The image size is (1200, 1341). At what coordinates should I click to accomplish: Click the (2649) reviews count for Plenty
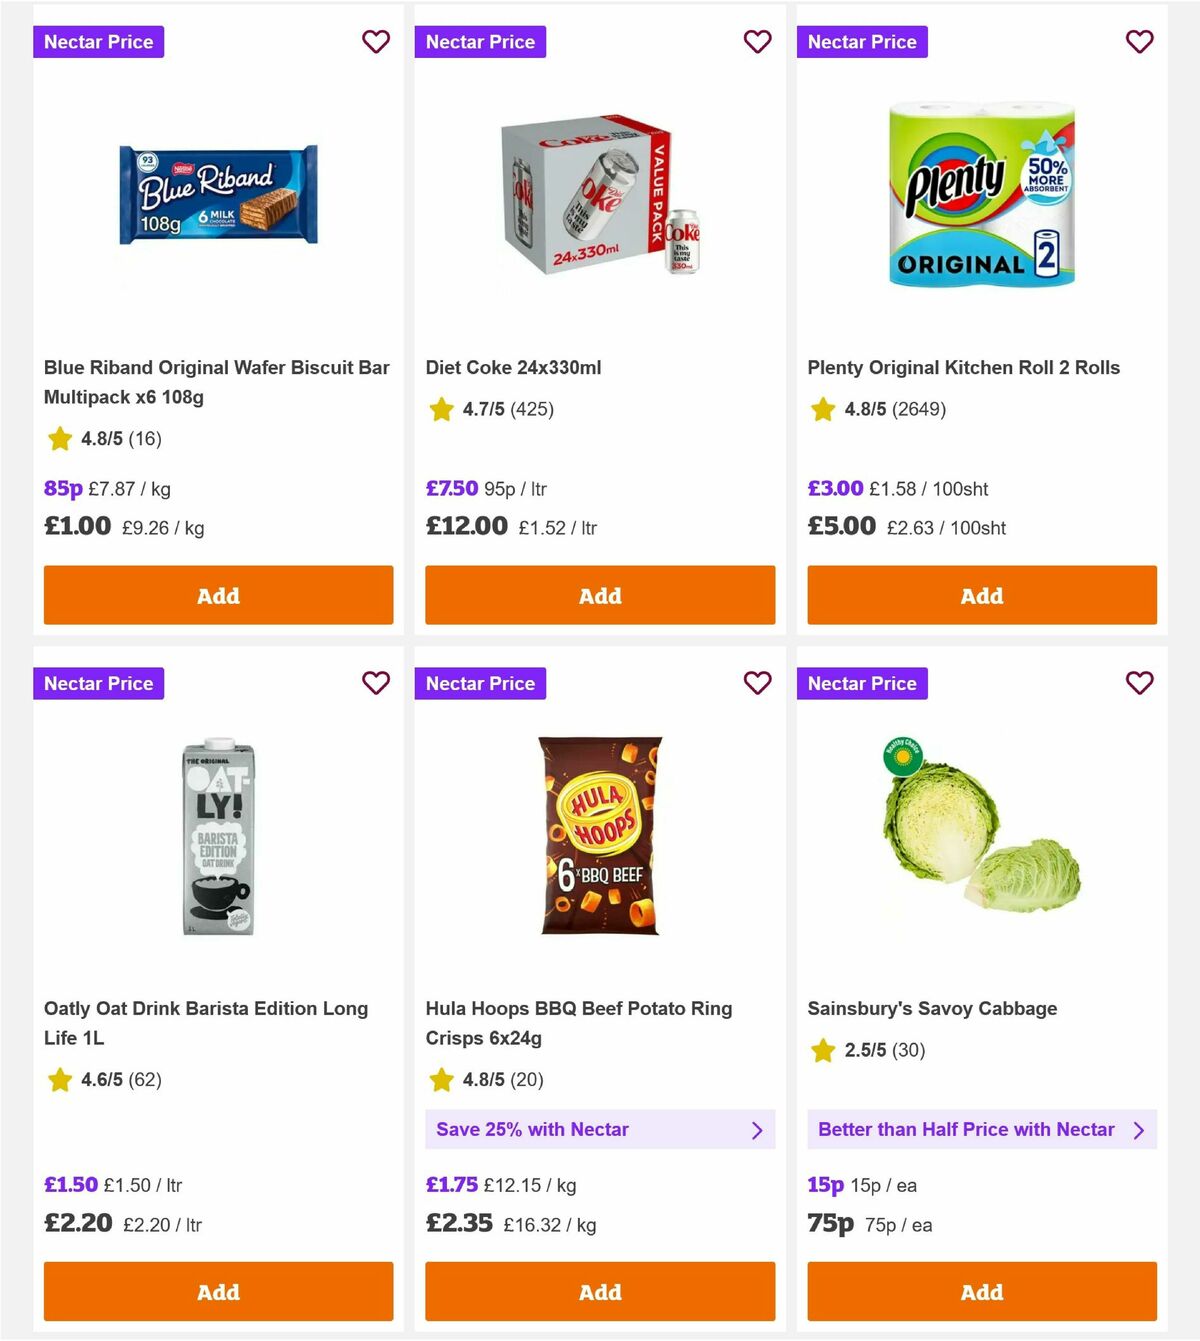[916, 409]
